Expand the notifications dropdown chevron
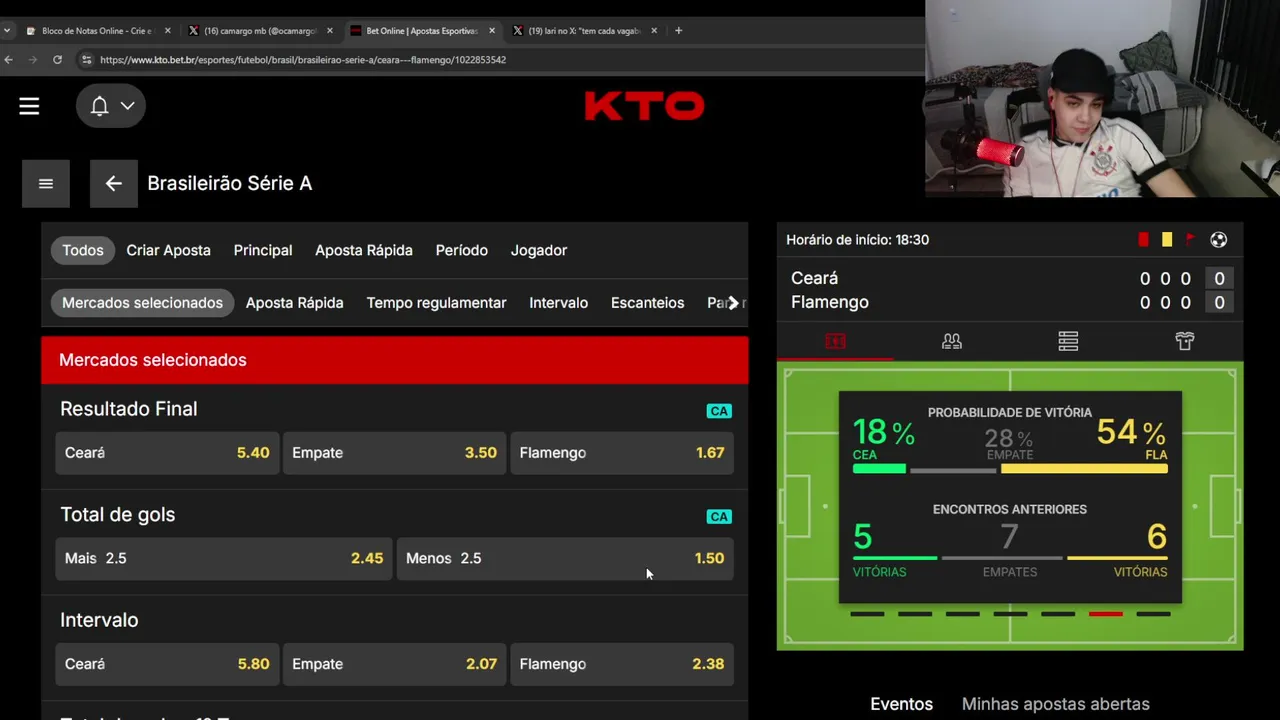The image size is (1280, 720). [x=127, y=106]
